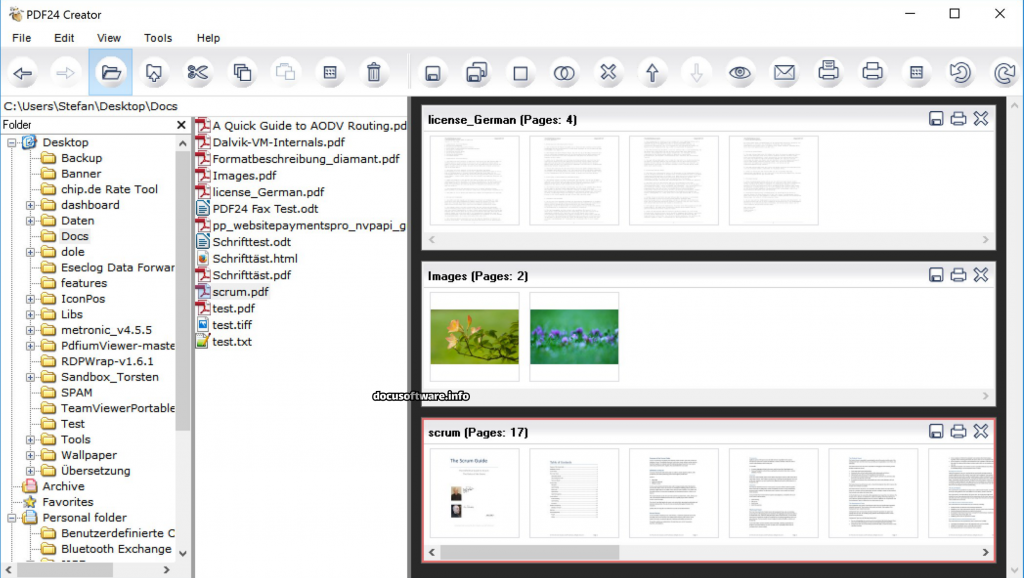Image resolution: width=1024 pixels, height=578 pixels.
Task: Click the trash can delete icon
Action: click(373, 72)
